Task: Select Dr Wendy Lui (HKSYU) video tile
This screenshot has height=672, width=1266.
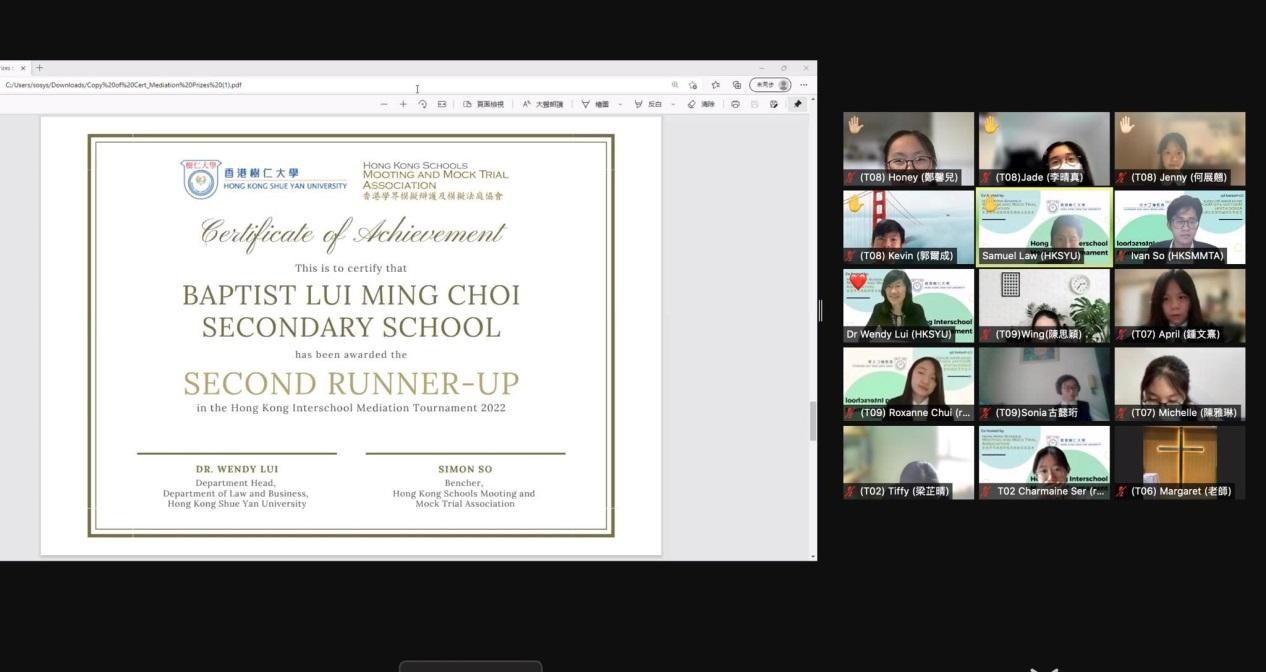Action: [x=909, y=305]
